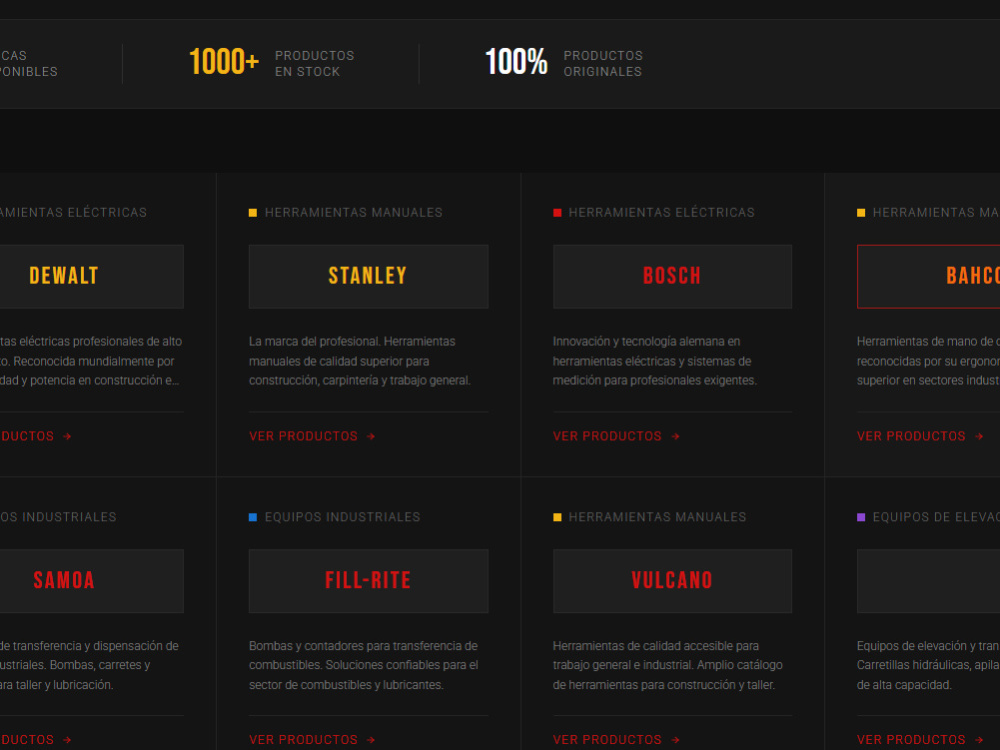
Task: Click purple square beside Equipos de Elevación label
Action: point(861,517)
